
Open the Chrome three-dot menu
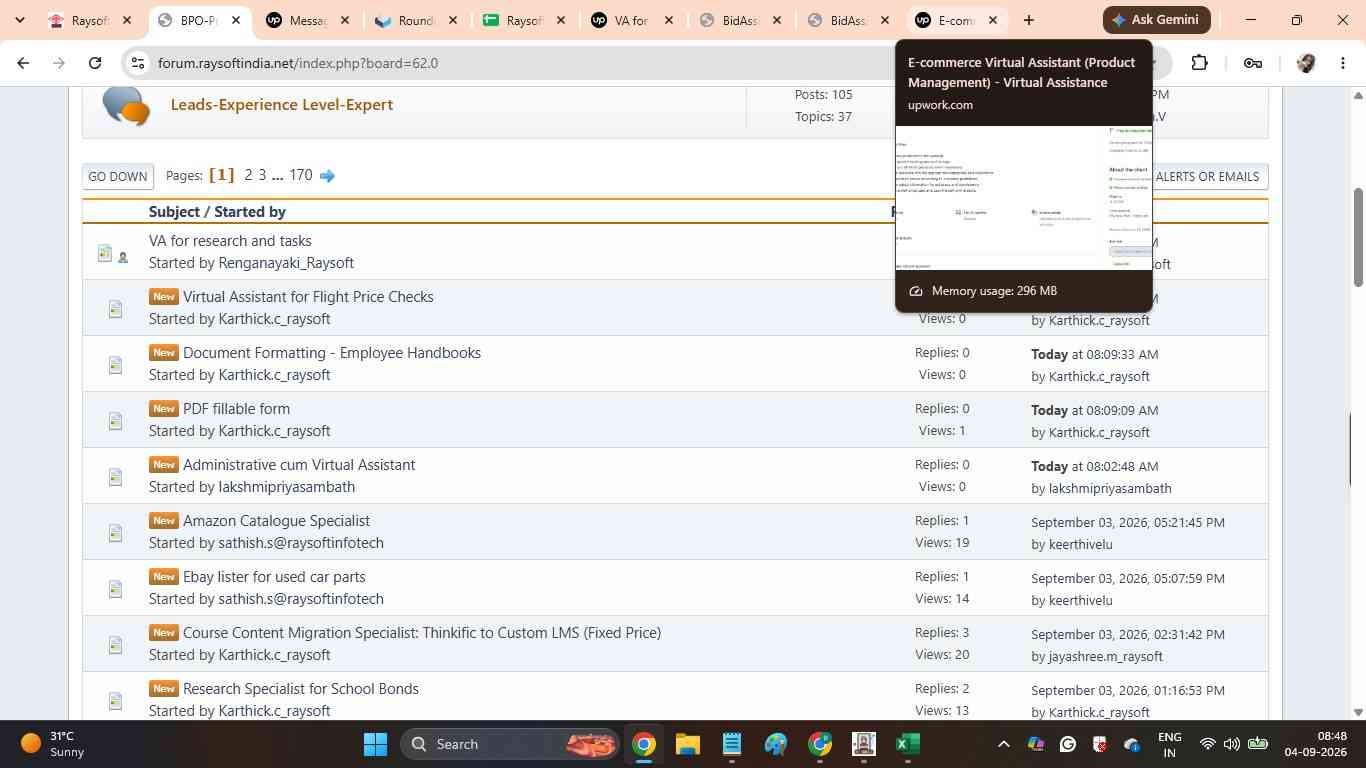[x=1342, y=63]
